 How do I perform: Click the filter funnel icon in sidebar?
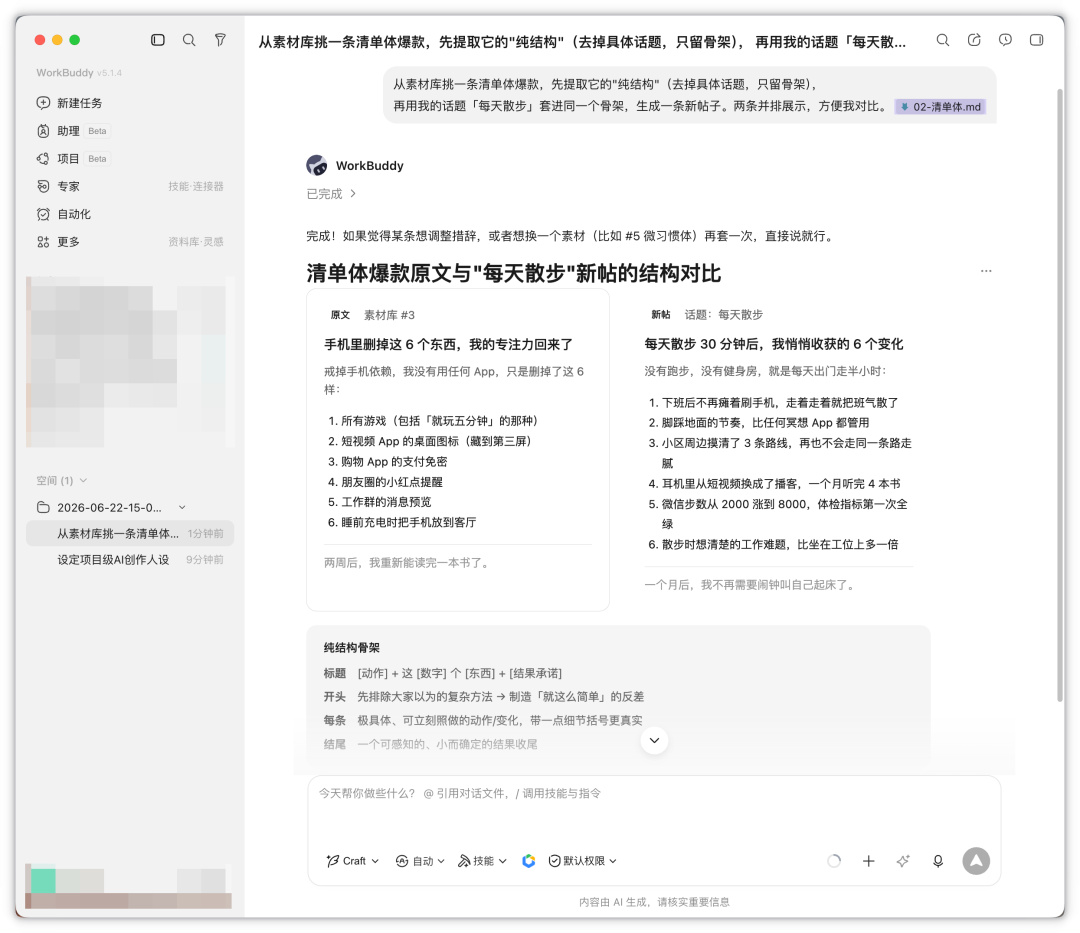pos(220,40)
